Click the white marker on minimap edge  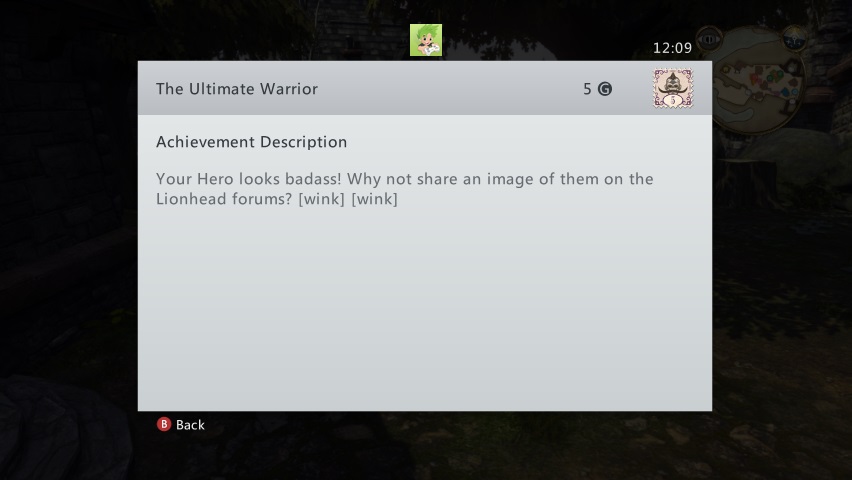[x=792, y=101]
